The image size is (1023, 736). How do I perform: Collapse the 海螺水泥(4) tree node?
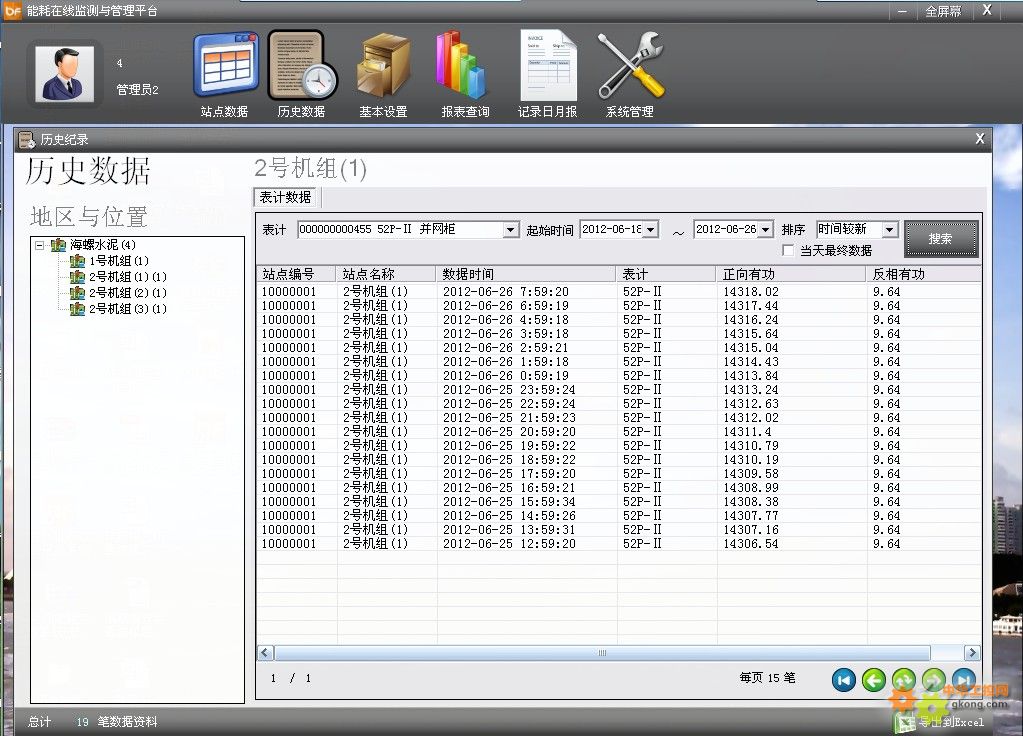pyautogui.click(x=40, y=245)
